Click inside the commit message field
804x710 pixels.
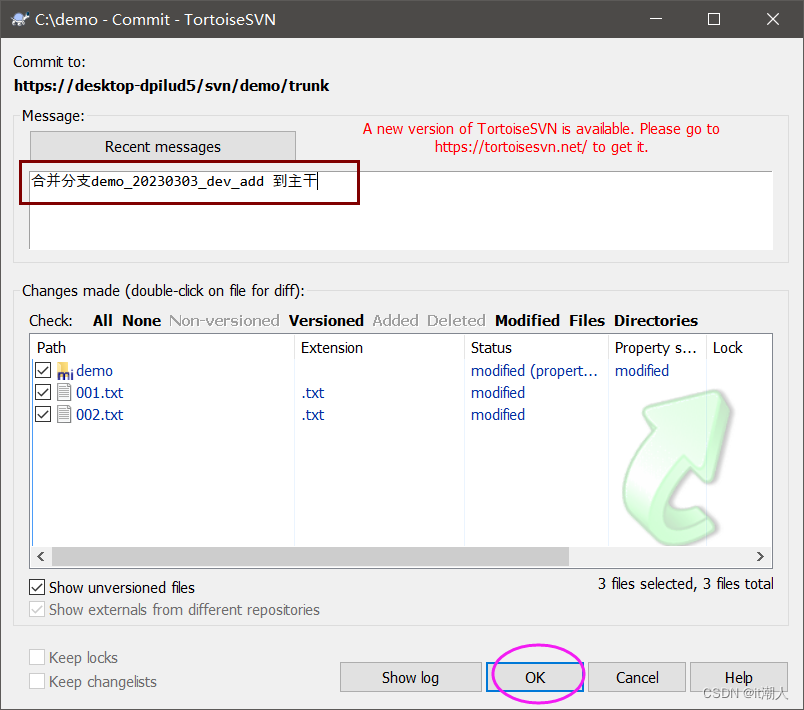[401, 210]
